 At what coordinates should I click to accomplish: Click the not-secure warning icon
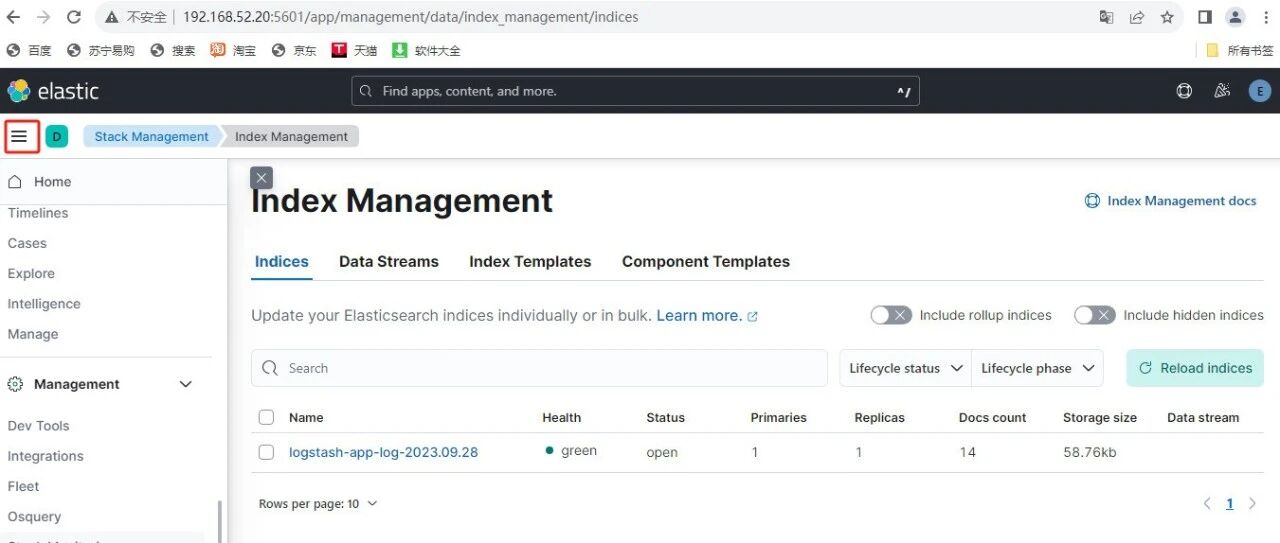click(113, 17)
